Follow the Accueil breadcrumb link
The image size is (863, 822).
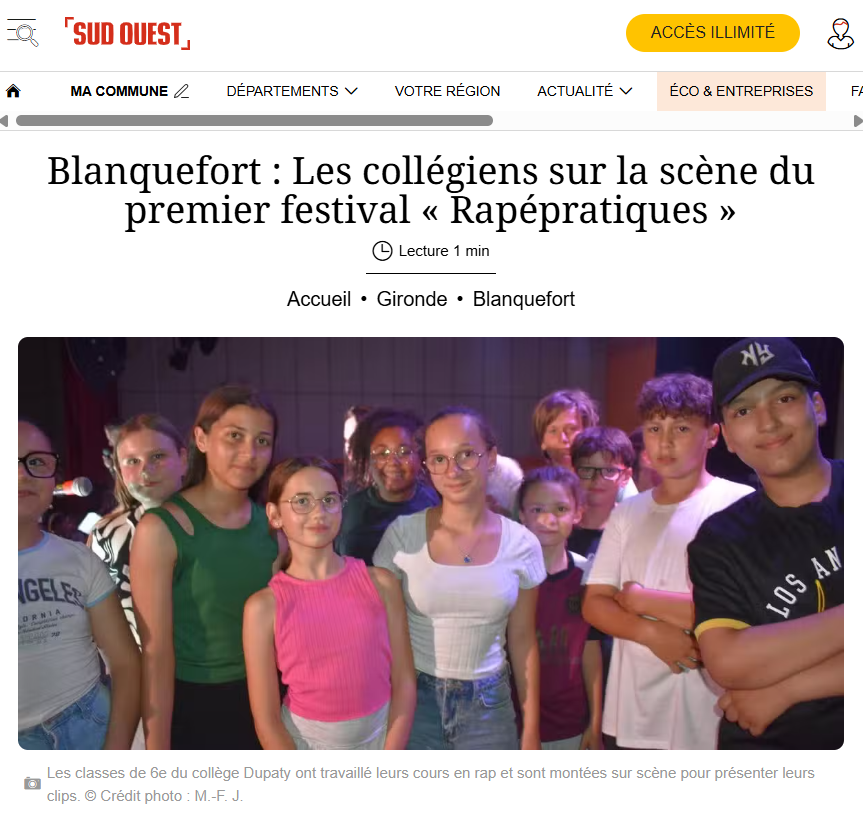click(x=319, y=299)
